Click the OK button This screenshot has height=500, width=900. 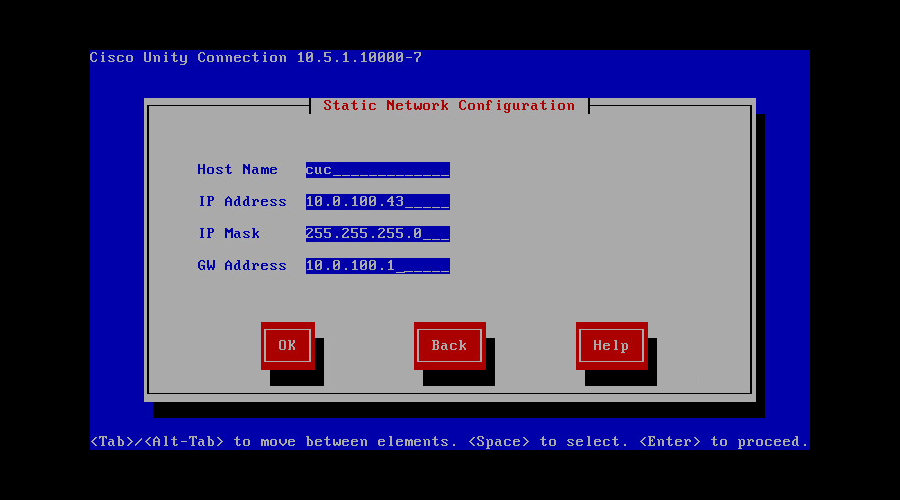288,346
